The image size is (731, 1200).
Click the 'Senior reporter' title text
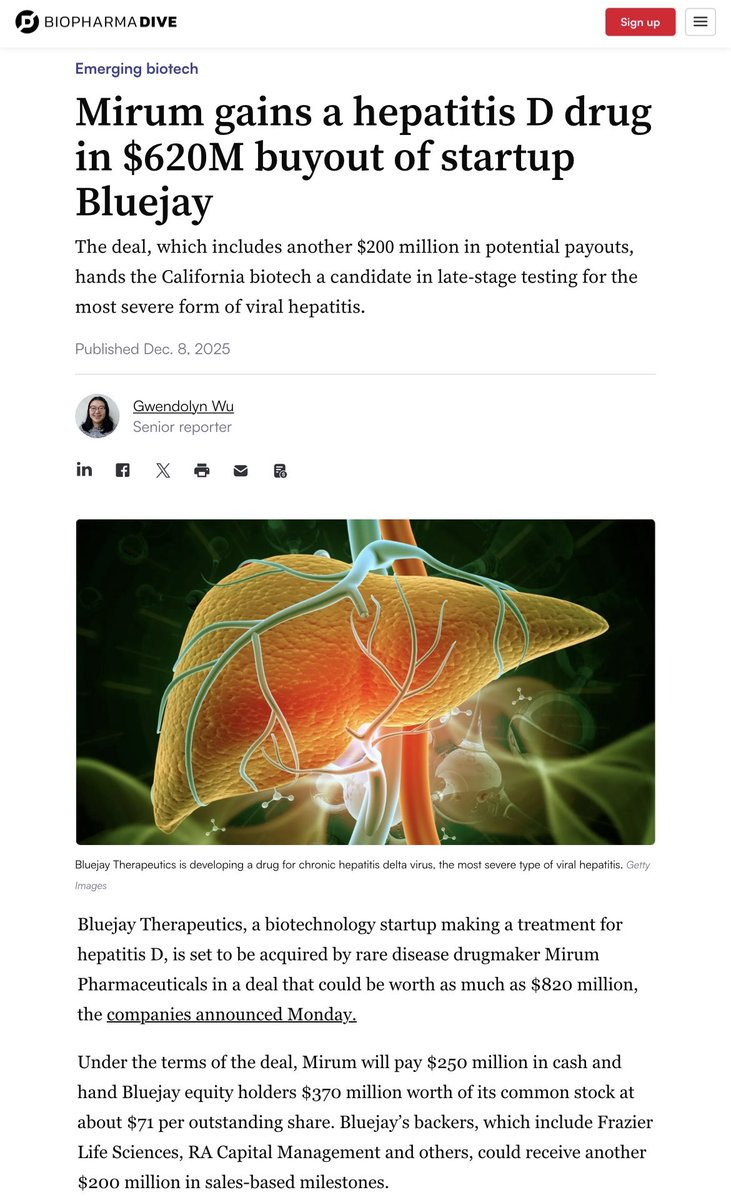182,427
